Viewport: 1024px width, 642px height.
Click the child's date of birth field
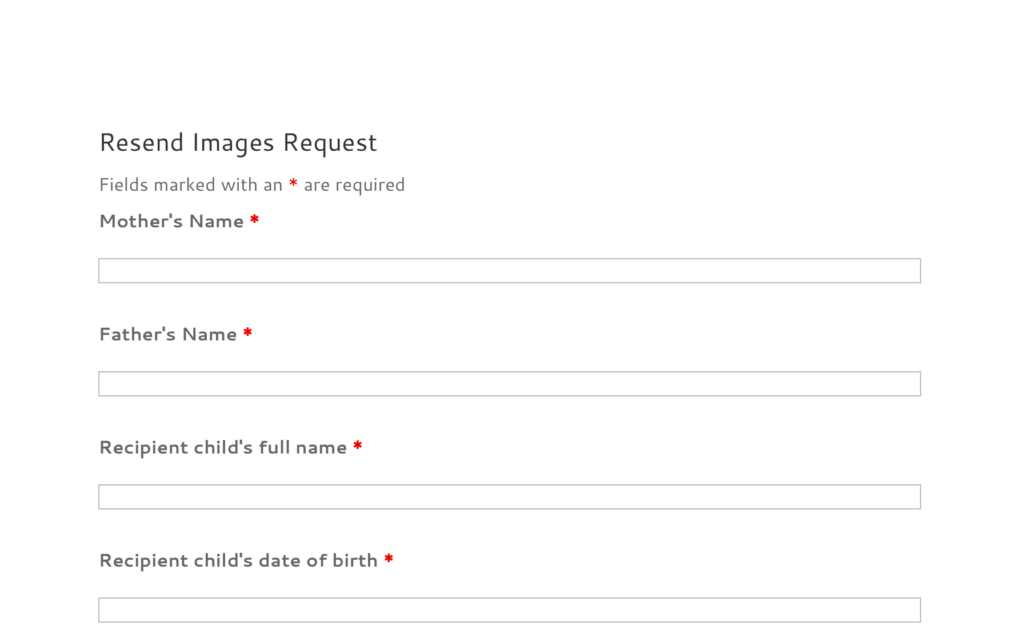pyautogui.click(x=509, y=610)
